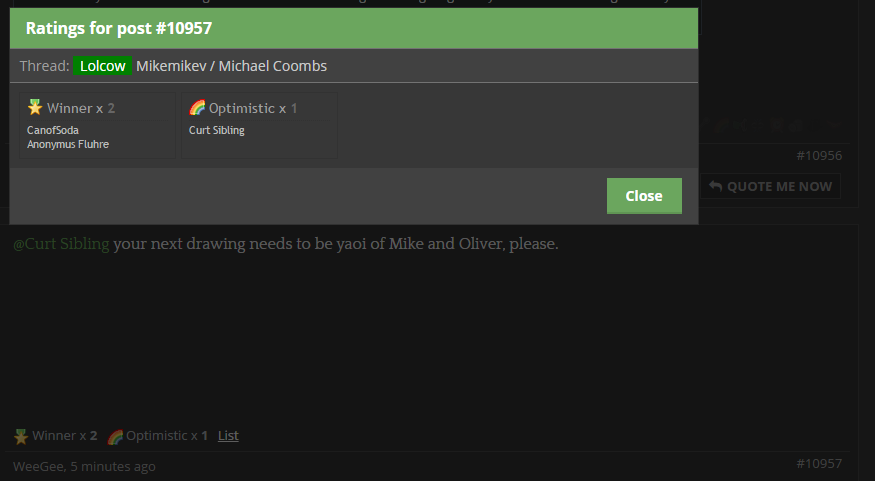This screenshot has width=875, height=481.
Task: Click the 'Ratings for post #10957' title bar
Action: pyautogui.click(x=354, y=28)
